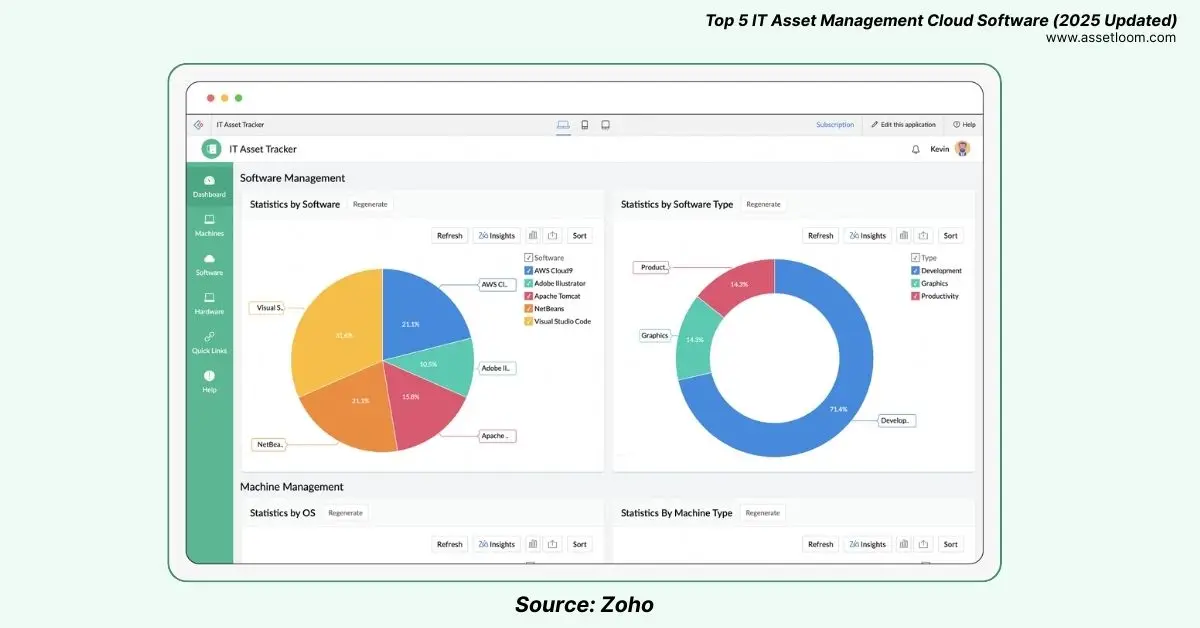Click the user name Kevin
The height and width of the screenshot is (628, 1200).
pos(939,149)
